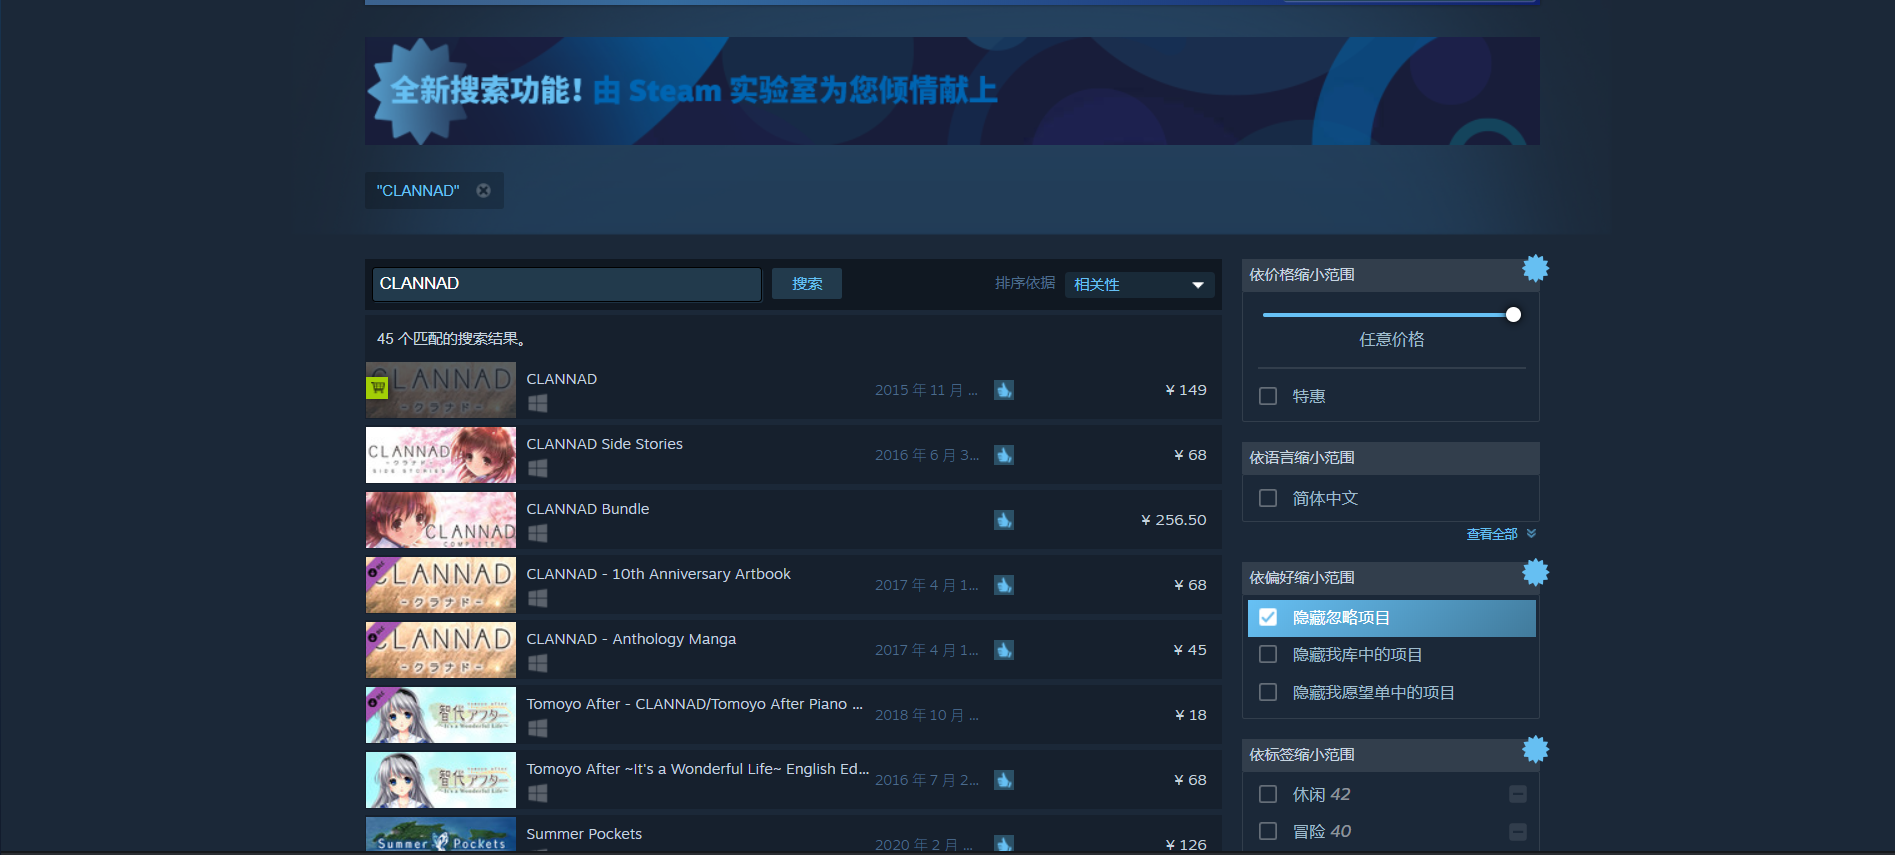Collapse the 依语言缩小范围 panel header

1390,458
